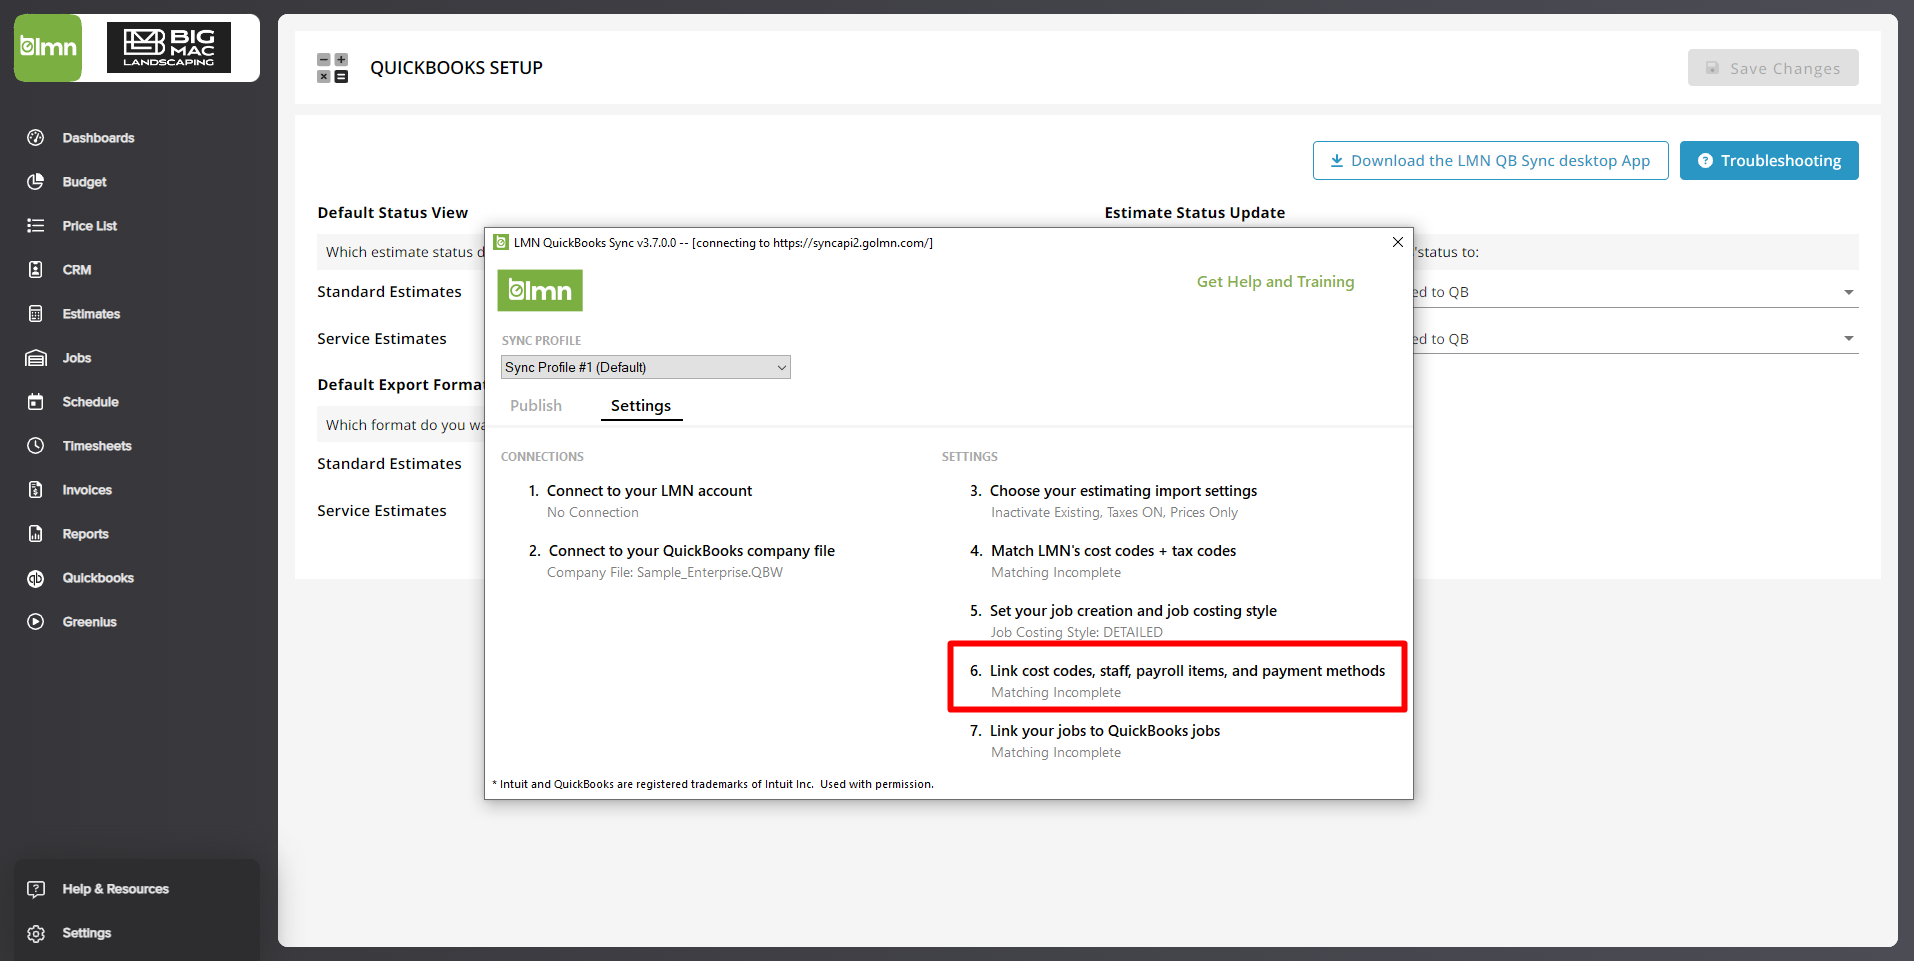Expand the Sync Profile #1 dropdown
The image size is (1914, 961).
click(645, 367)
